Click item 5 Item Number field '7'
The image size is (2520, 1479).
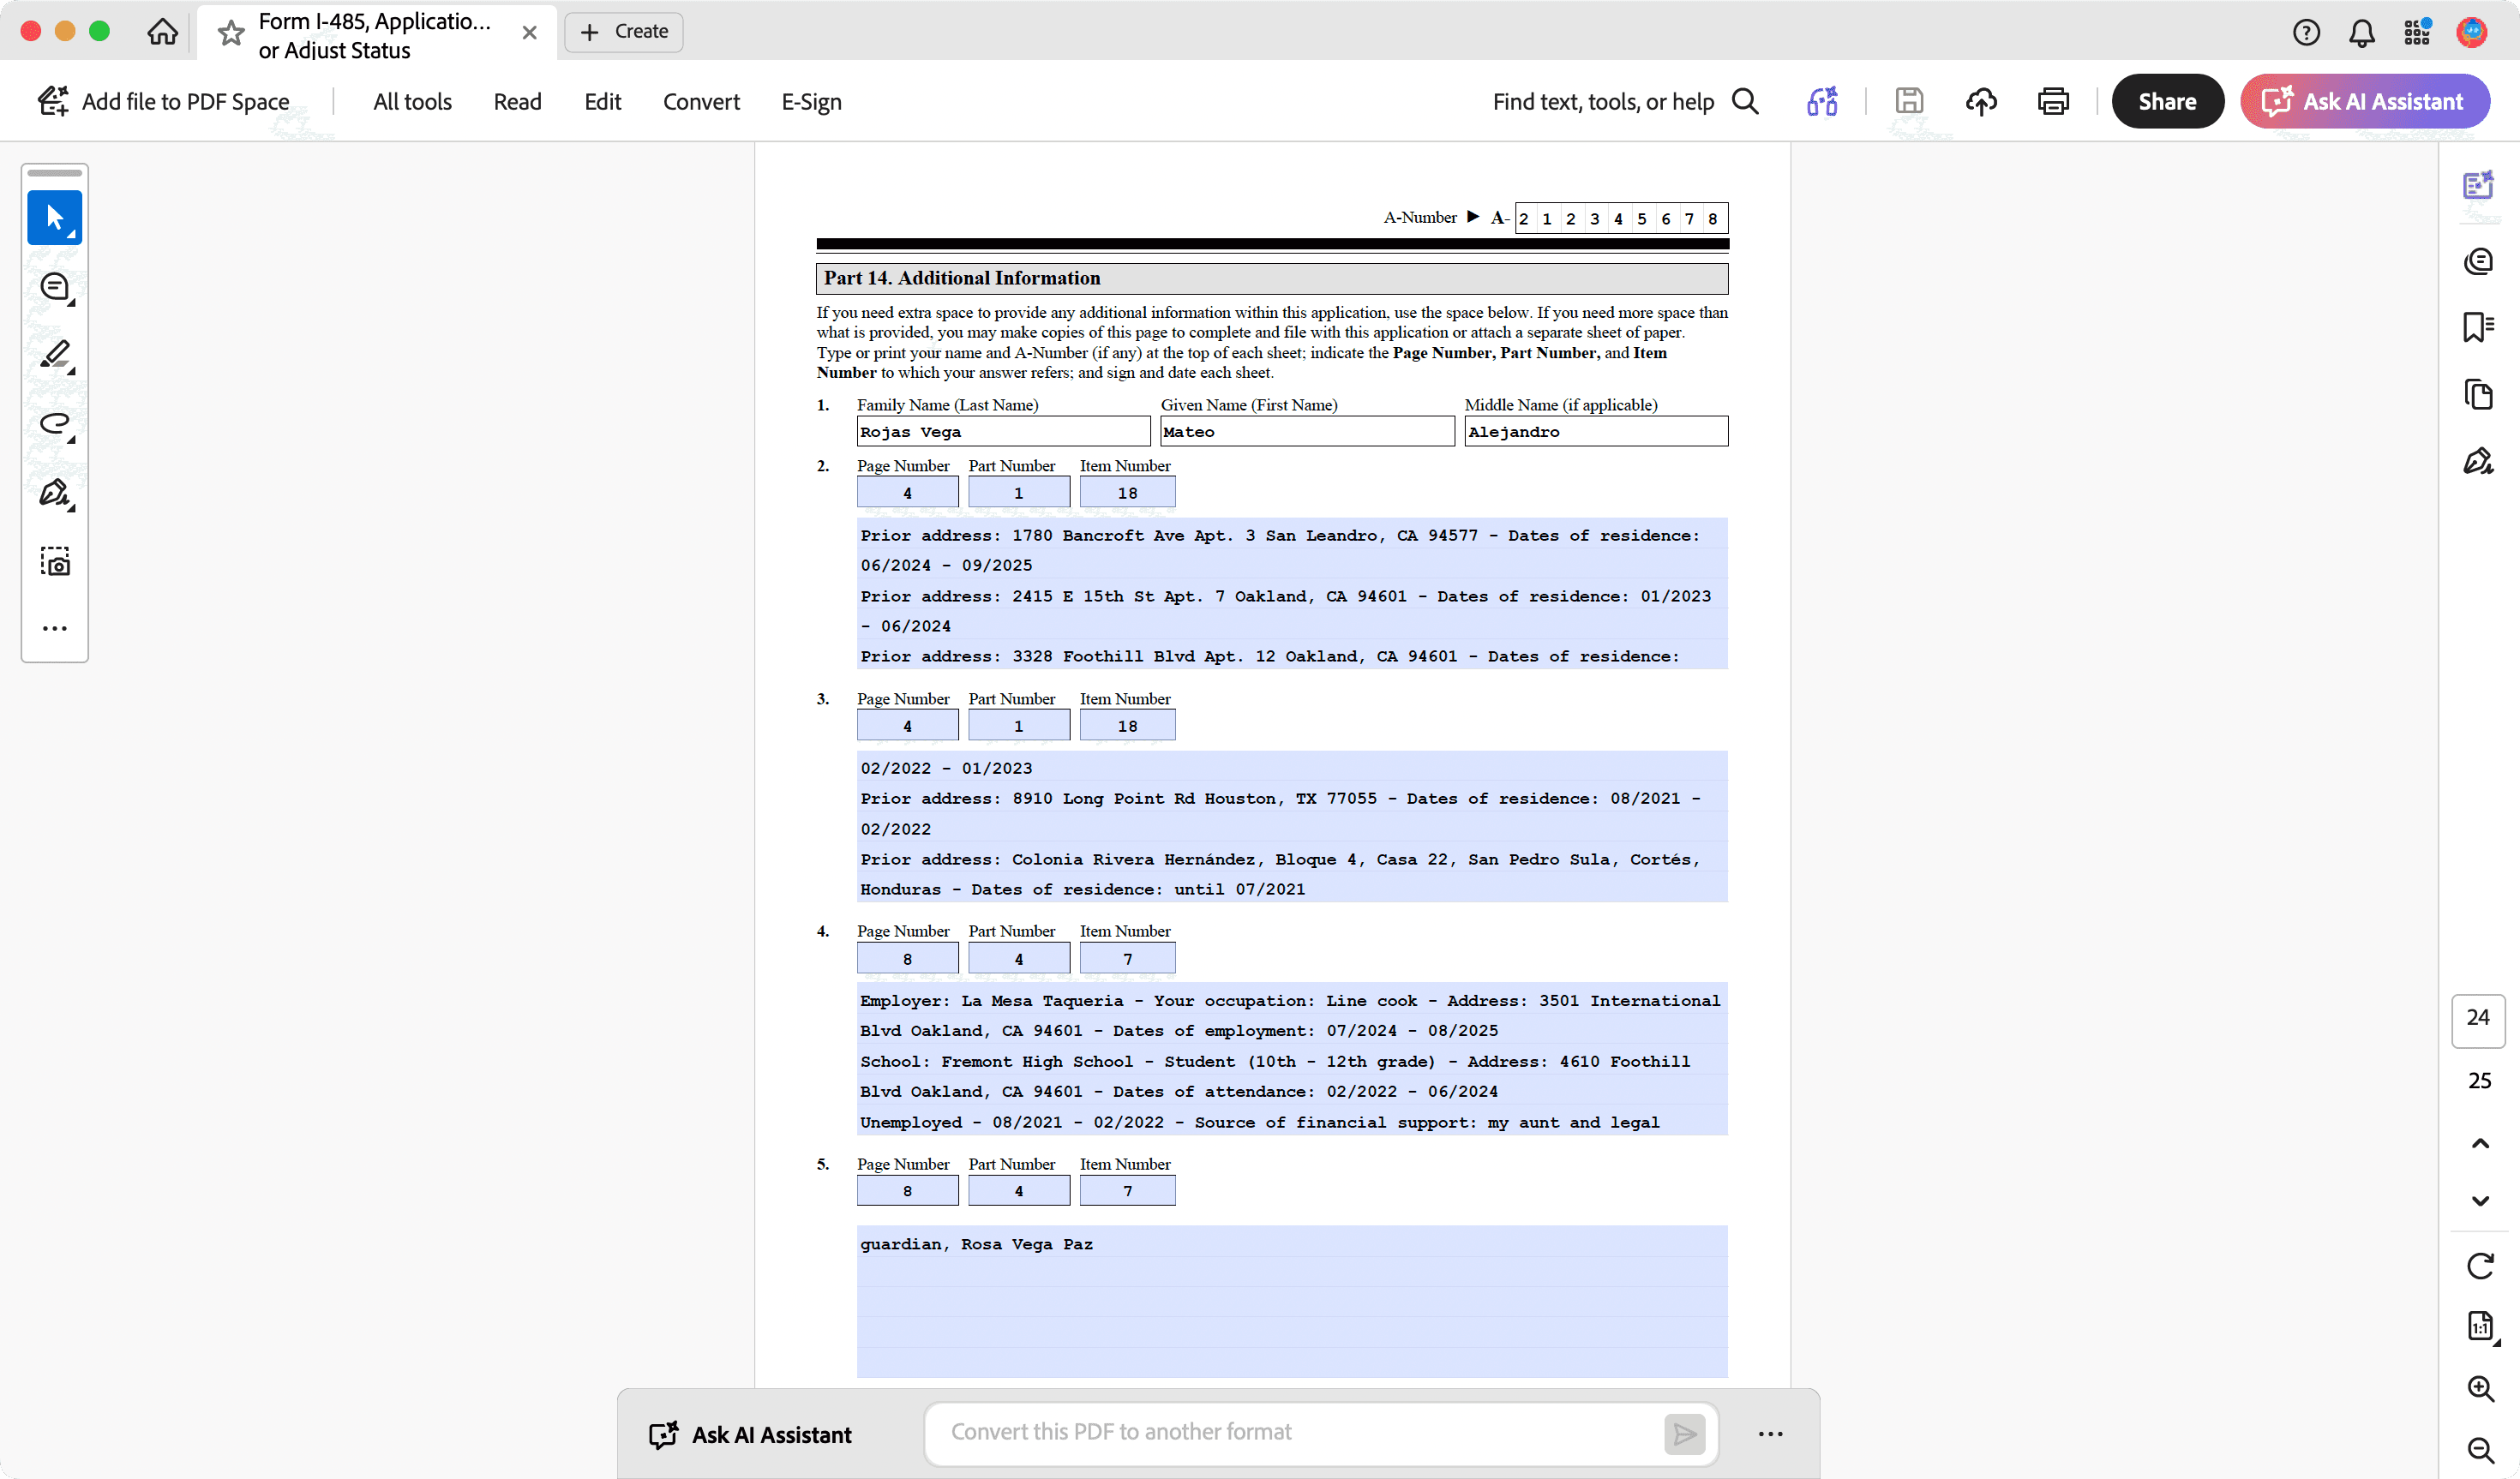[x=1127, y=1191]
